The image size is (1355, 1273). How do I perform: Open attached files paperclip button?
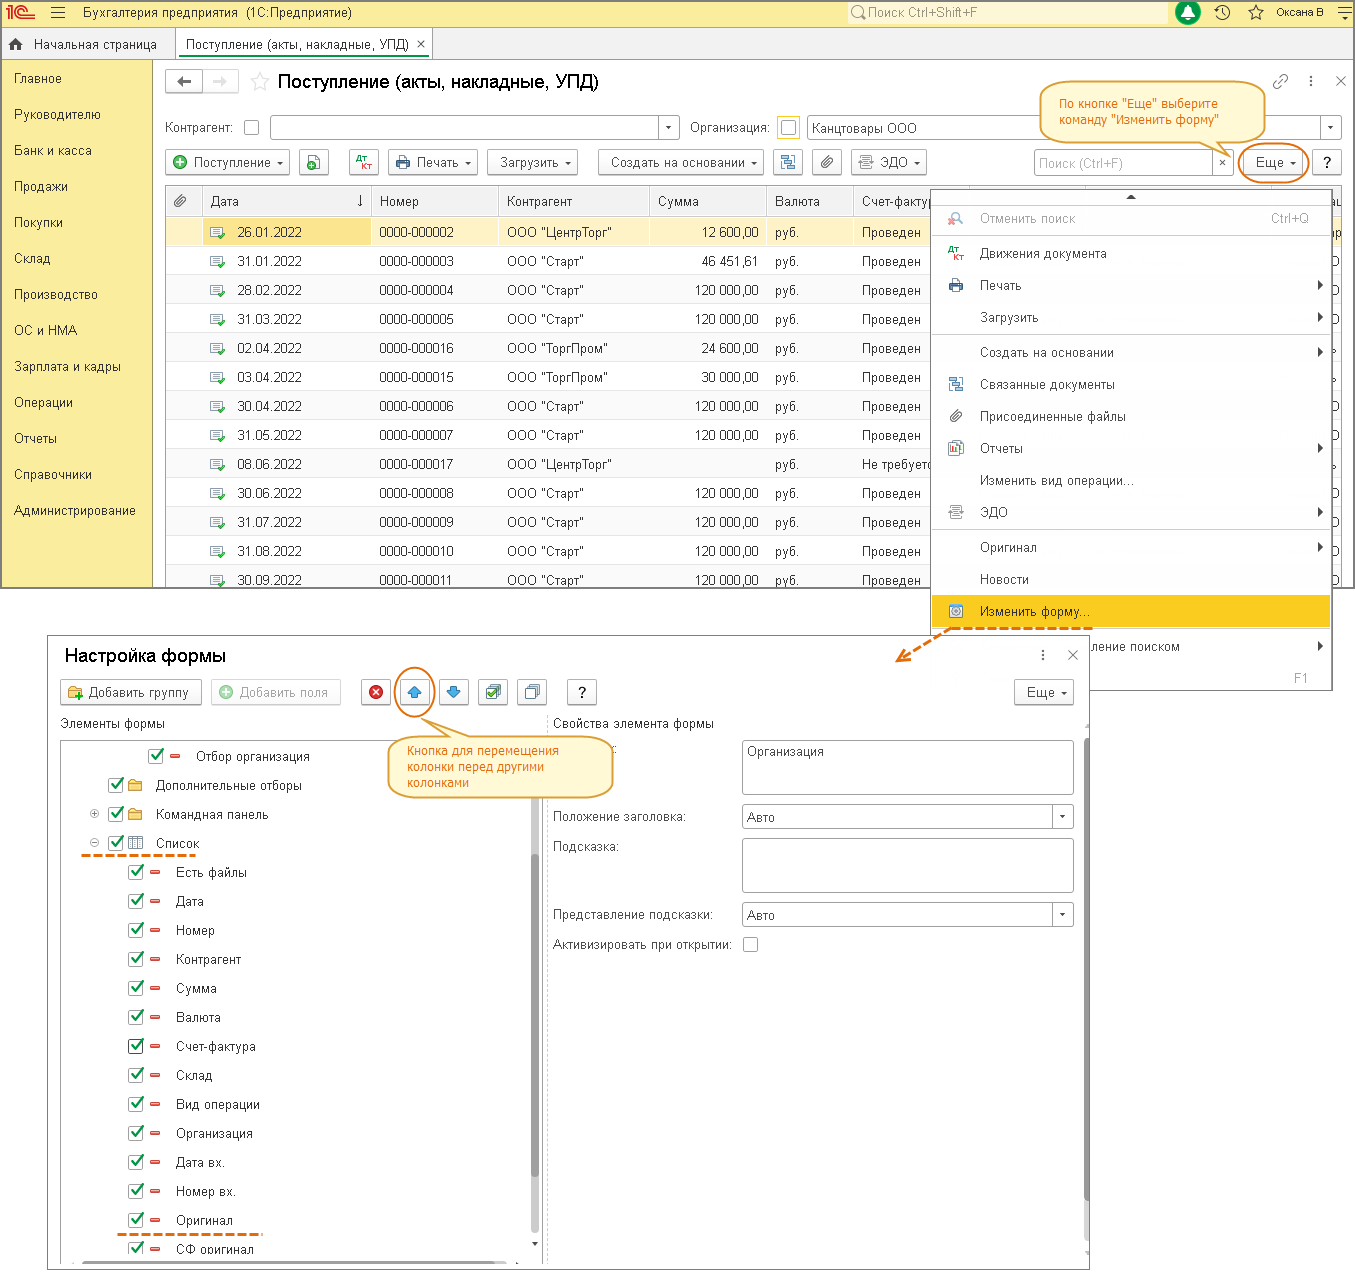827,163
